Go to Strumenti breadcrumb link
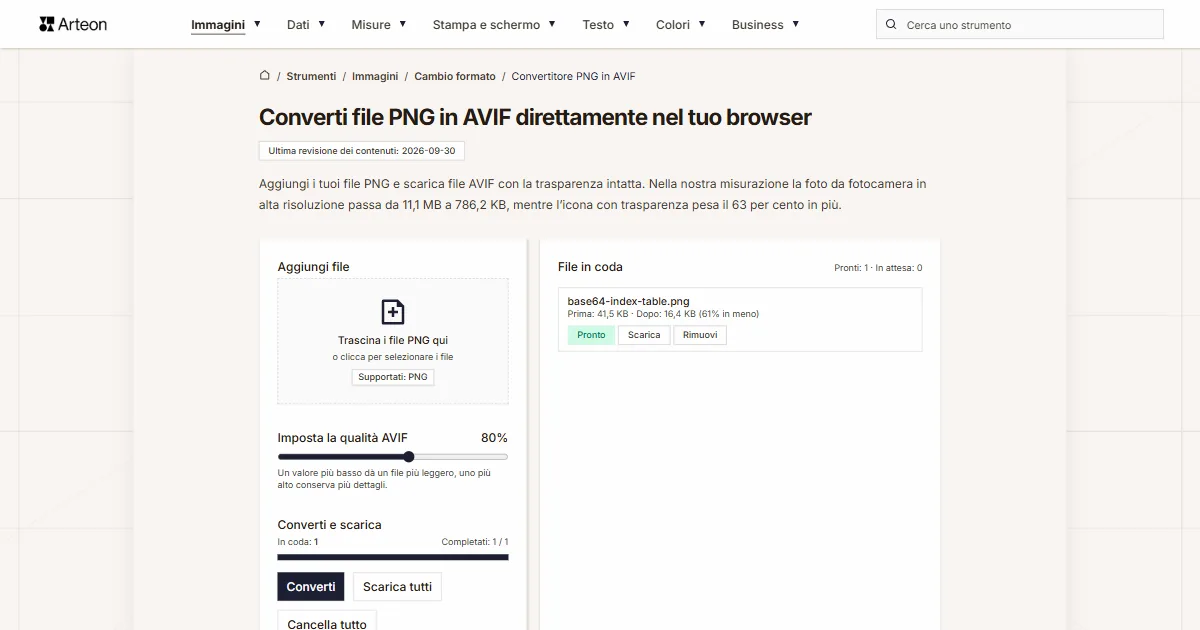Screen dimensions: 1200x630 (311, 76)
